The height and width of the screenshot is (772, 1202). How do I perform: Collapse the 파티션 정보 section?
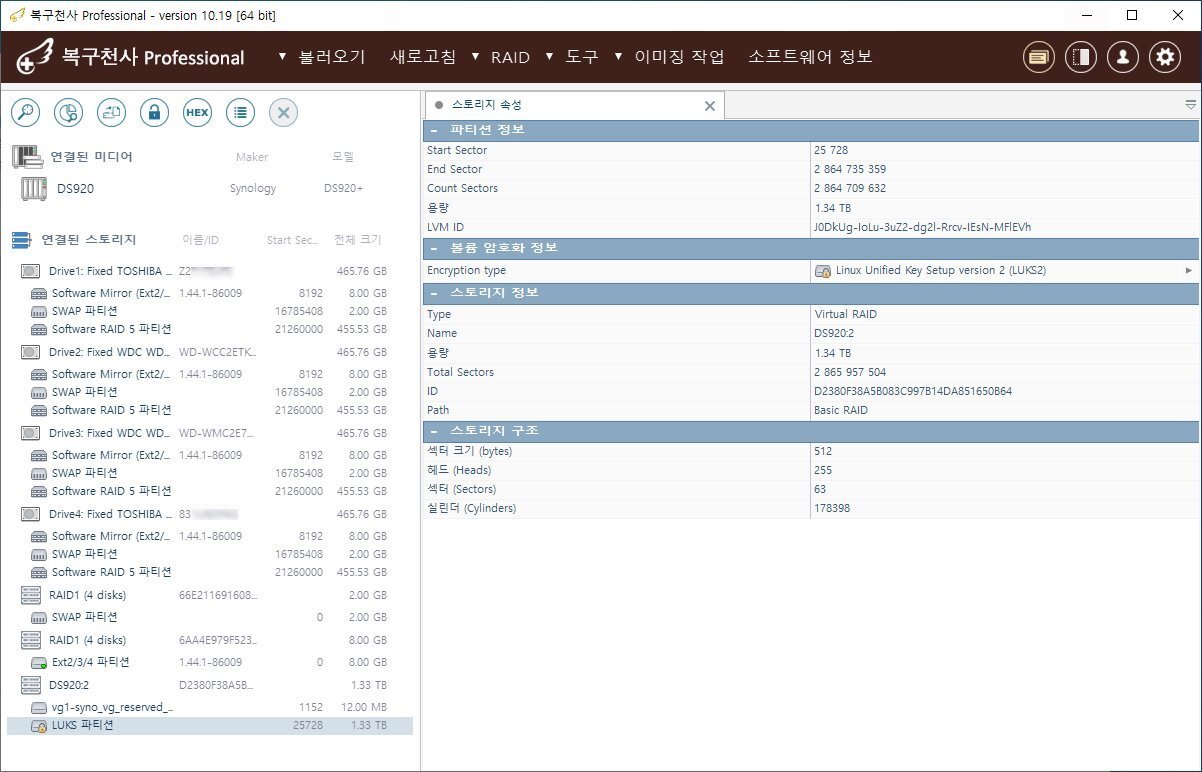tap(434, 130)
